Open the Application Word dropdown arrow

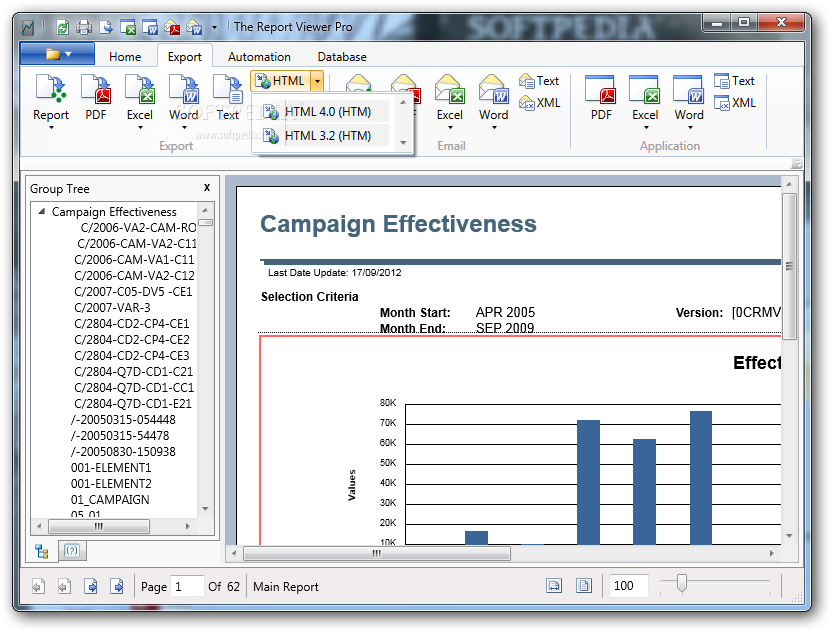coord(690,128)
